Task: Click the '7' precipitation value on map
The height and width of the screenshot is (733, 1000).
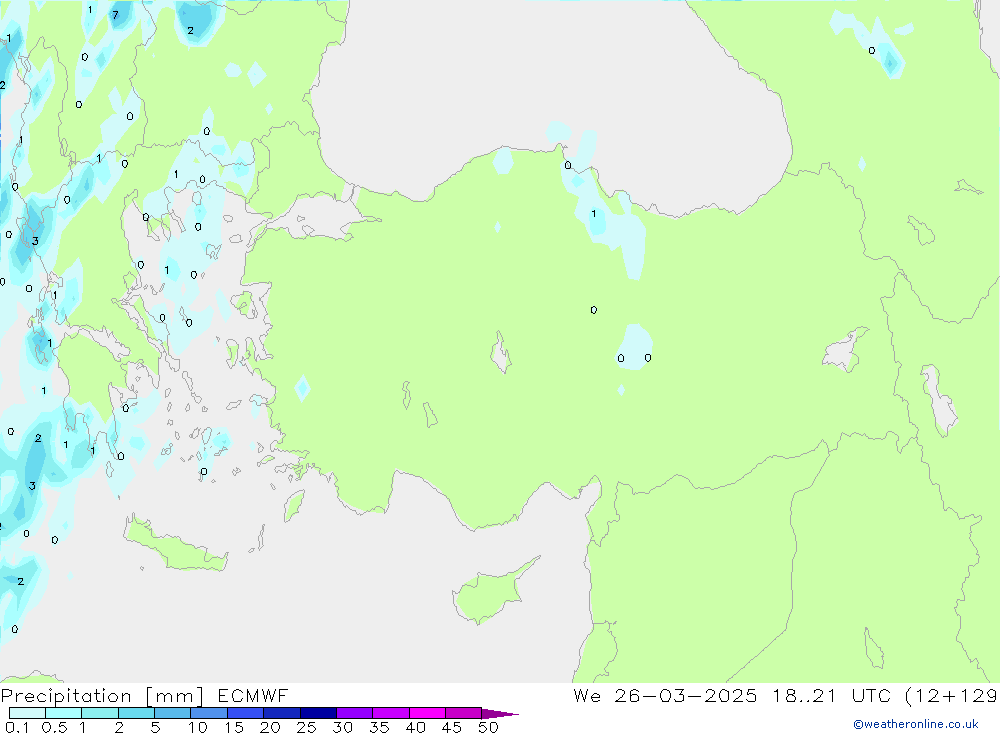Action: [x=115, y=15]
